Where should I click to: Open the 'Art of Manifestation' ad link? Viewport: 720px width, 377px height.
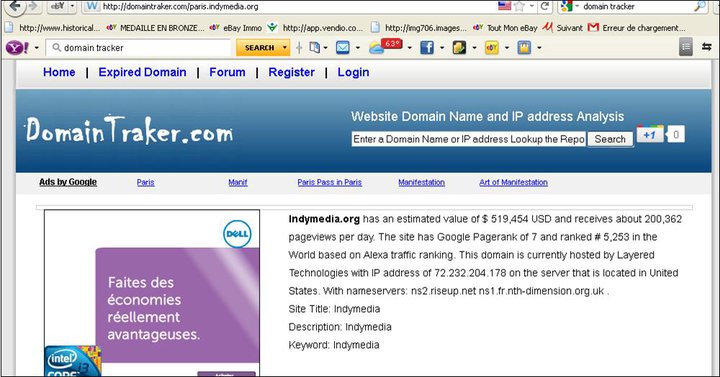pyautogui.click(x=513, y=182)
